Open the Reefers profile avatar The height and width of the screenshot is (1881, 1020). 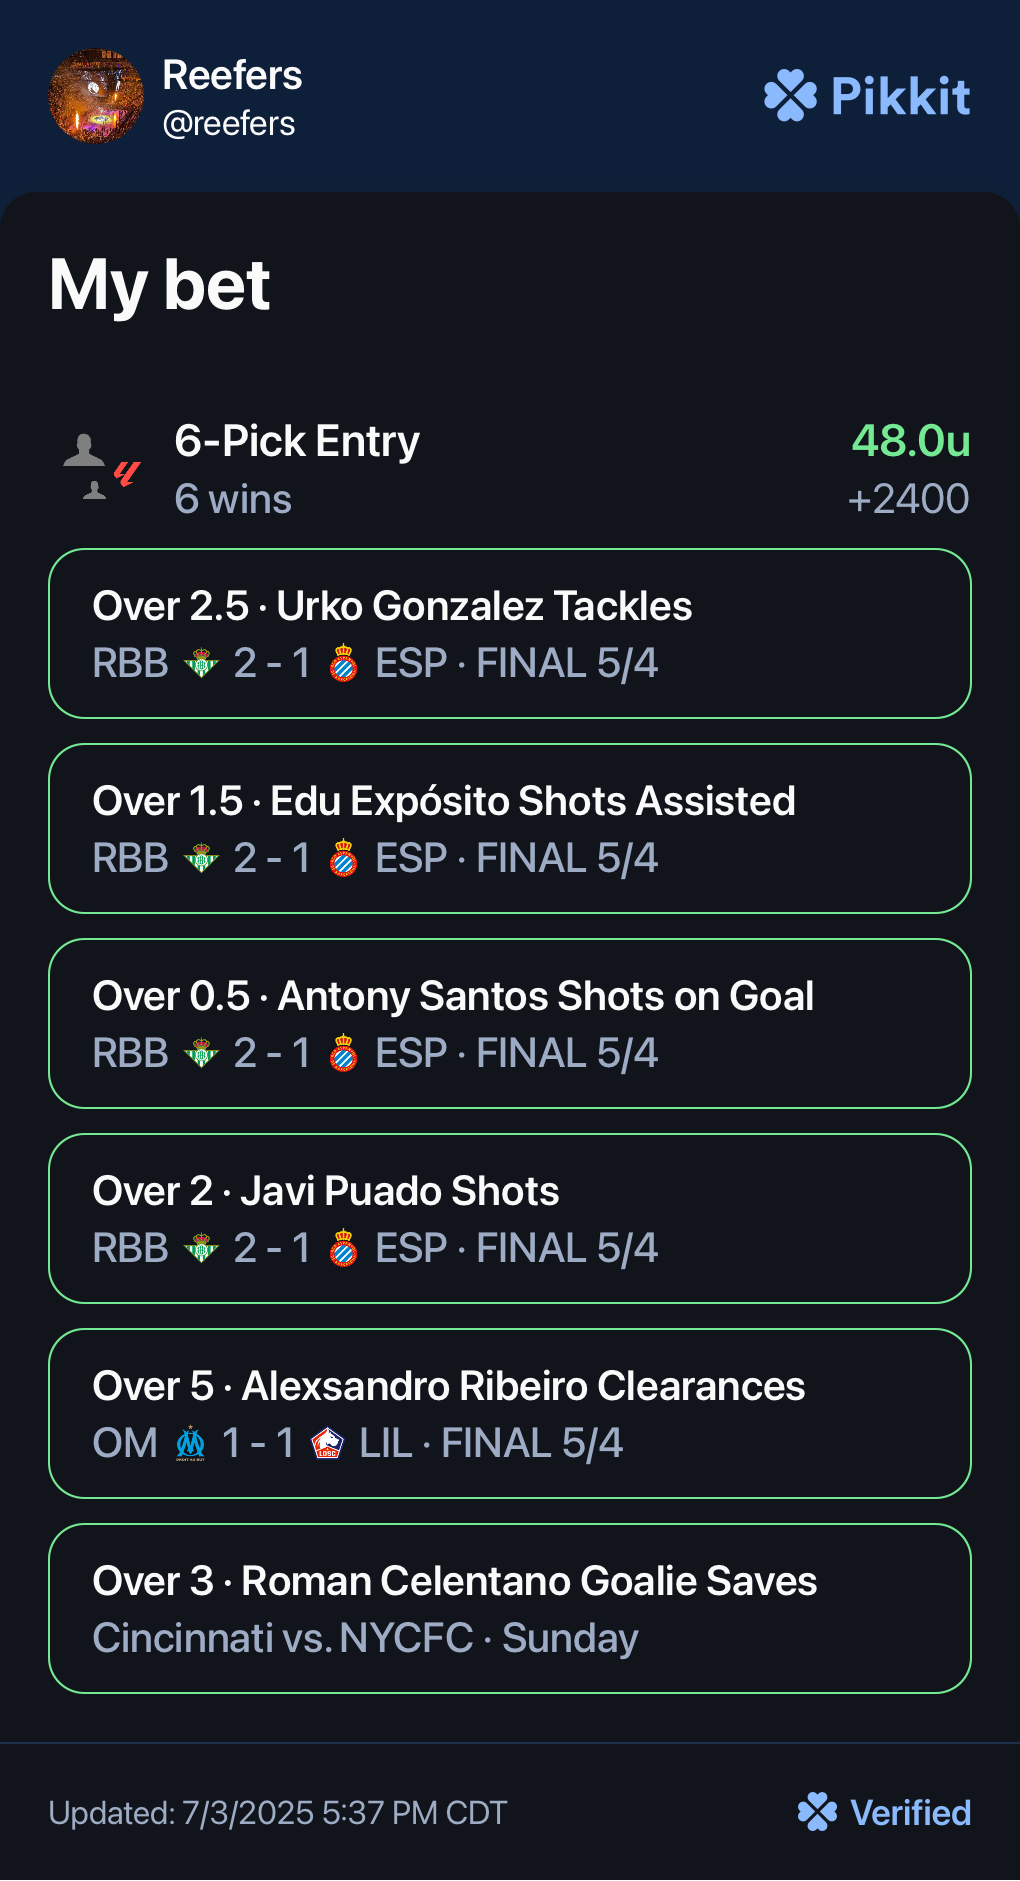tap(96, 96)
